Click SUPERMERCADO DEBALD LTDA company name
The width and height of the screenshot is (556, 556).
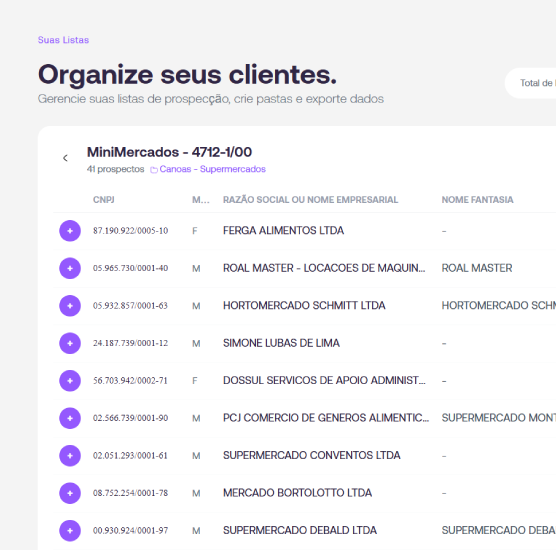tap(300, 530)
